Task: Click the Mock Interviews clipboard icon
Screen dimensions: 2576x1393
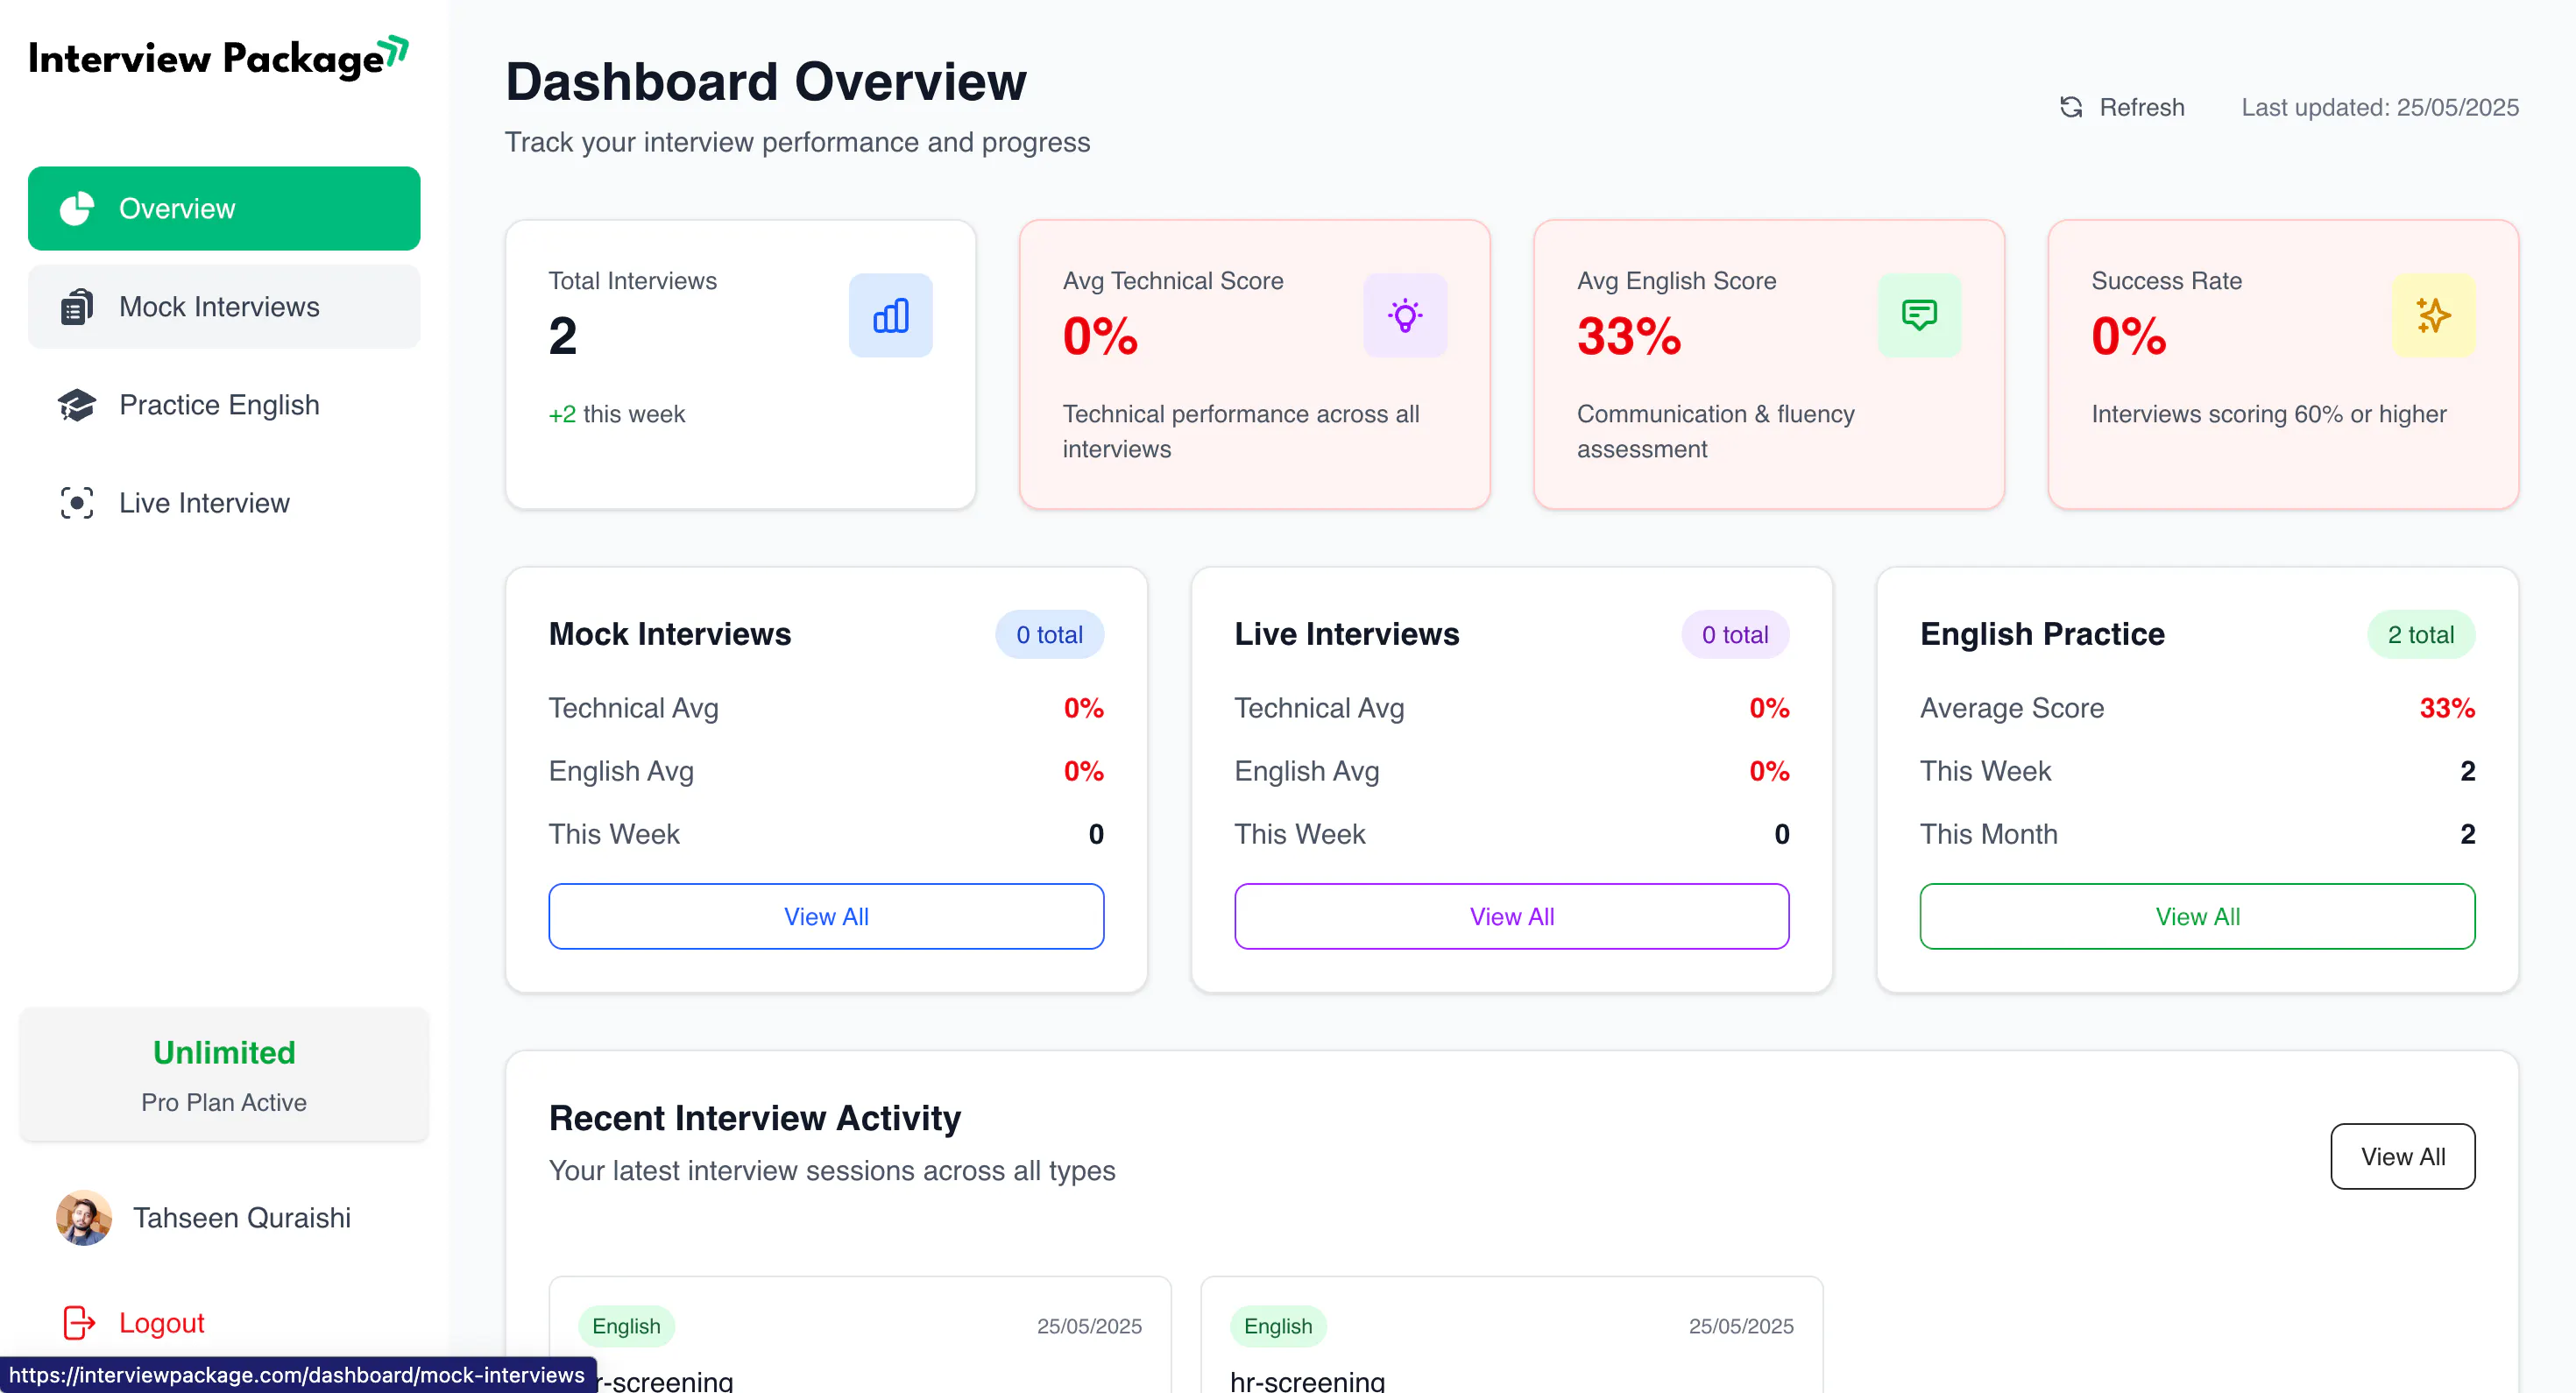Action: click(76, 307)
